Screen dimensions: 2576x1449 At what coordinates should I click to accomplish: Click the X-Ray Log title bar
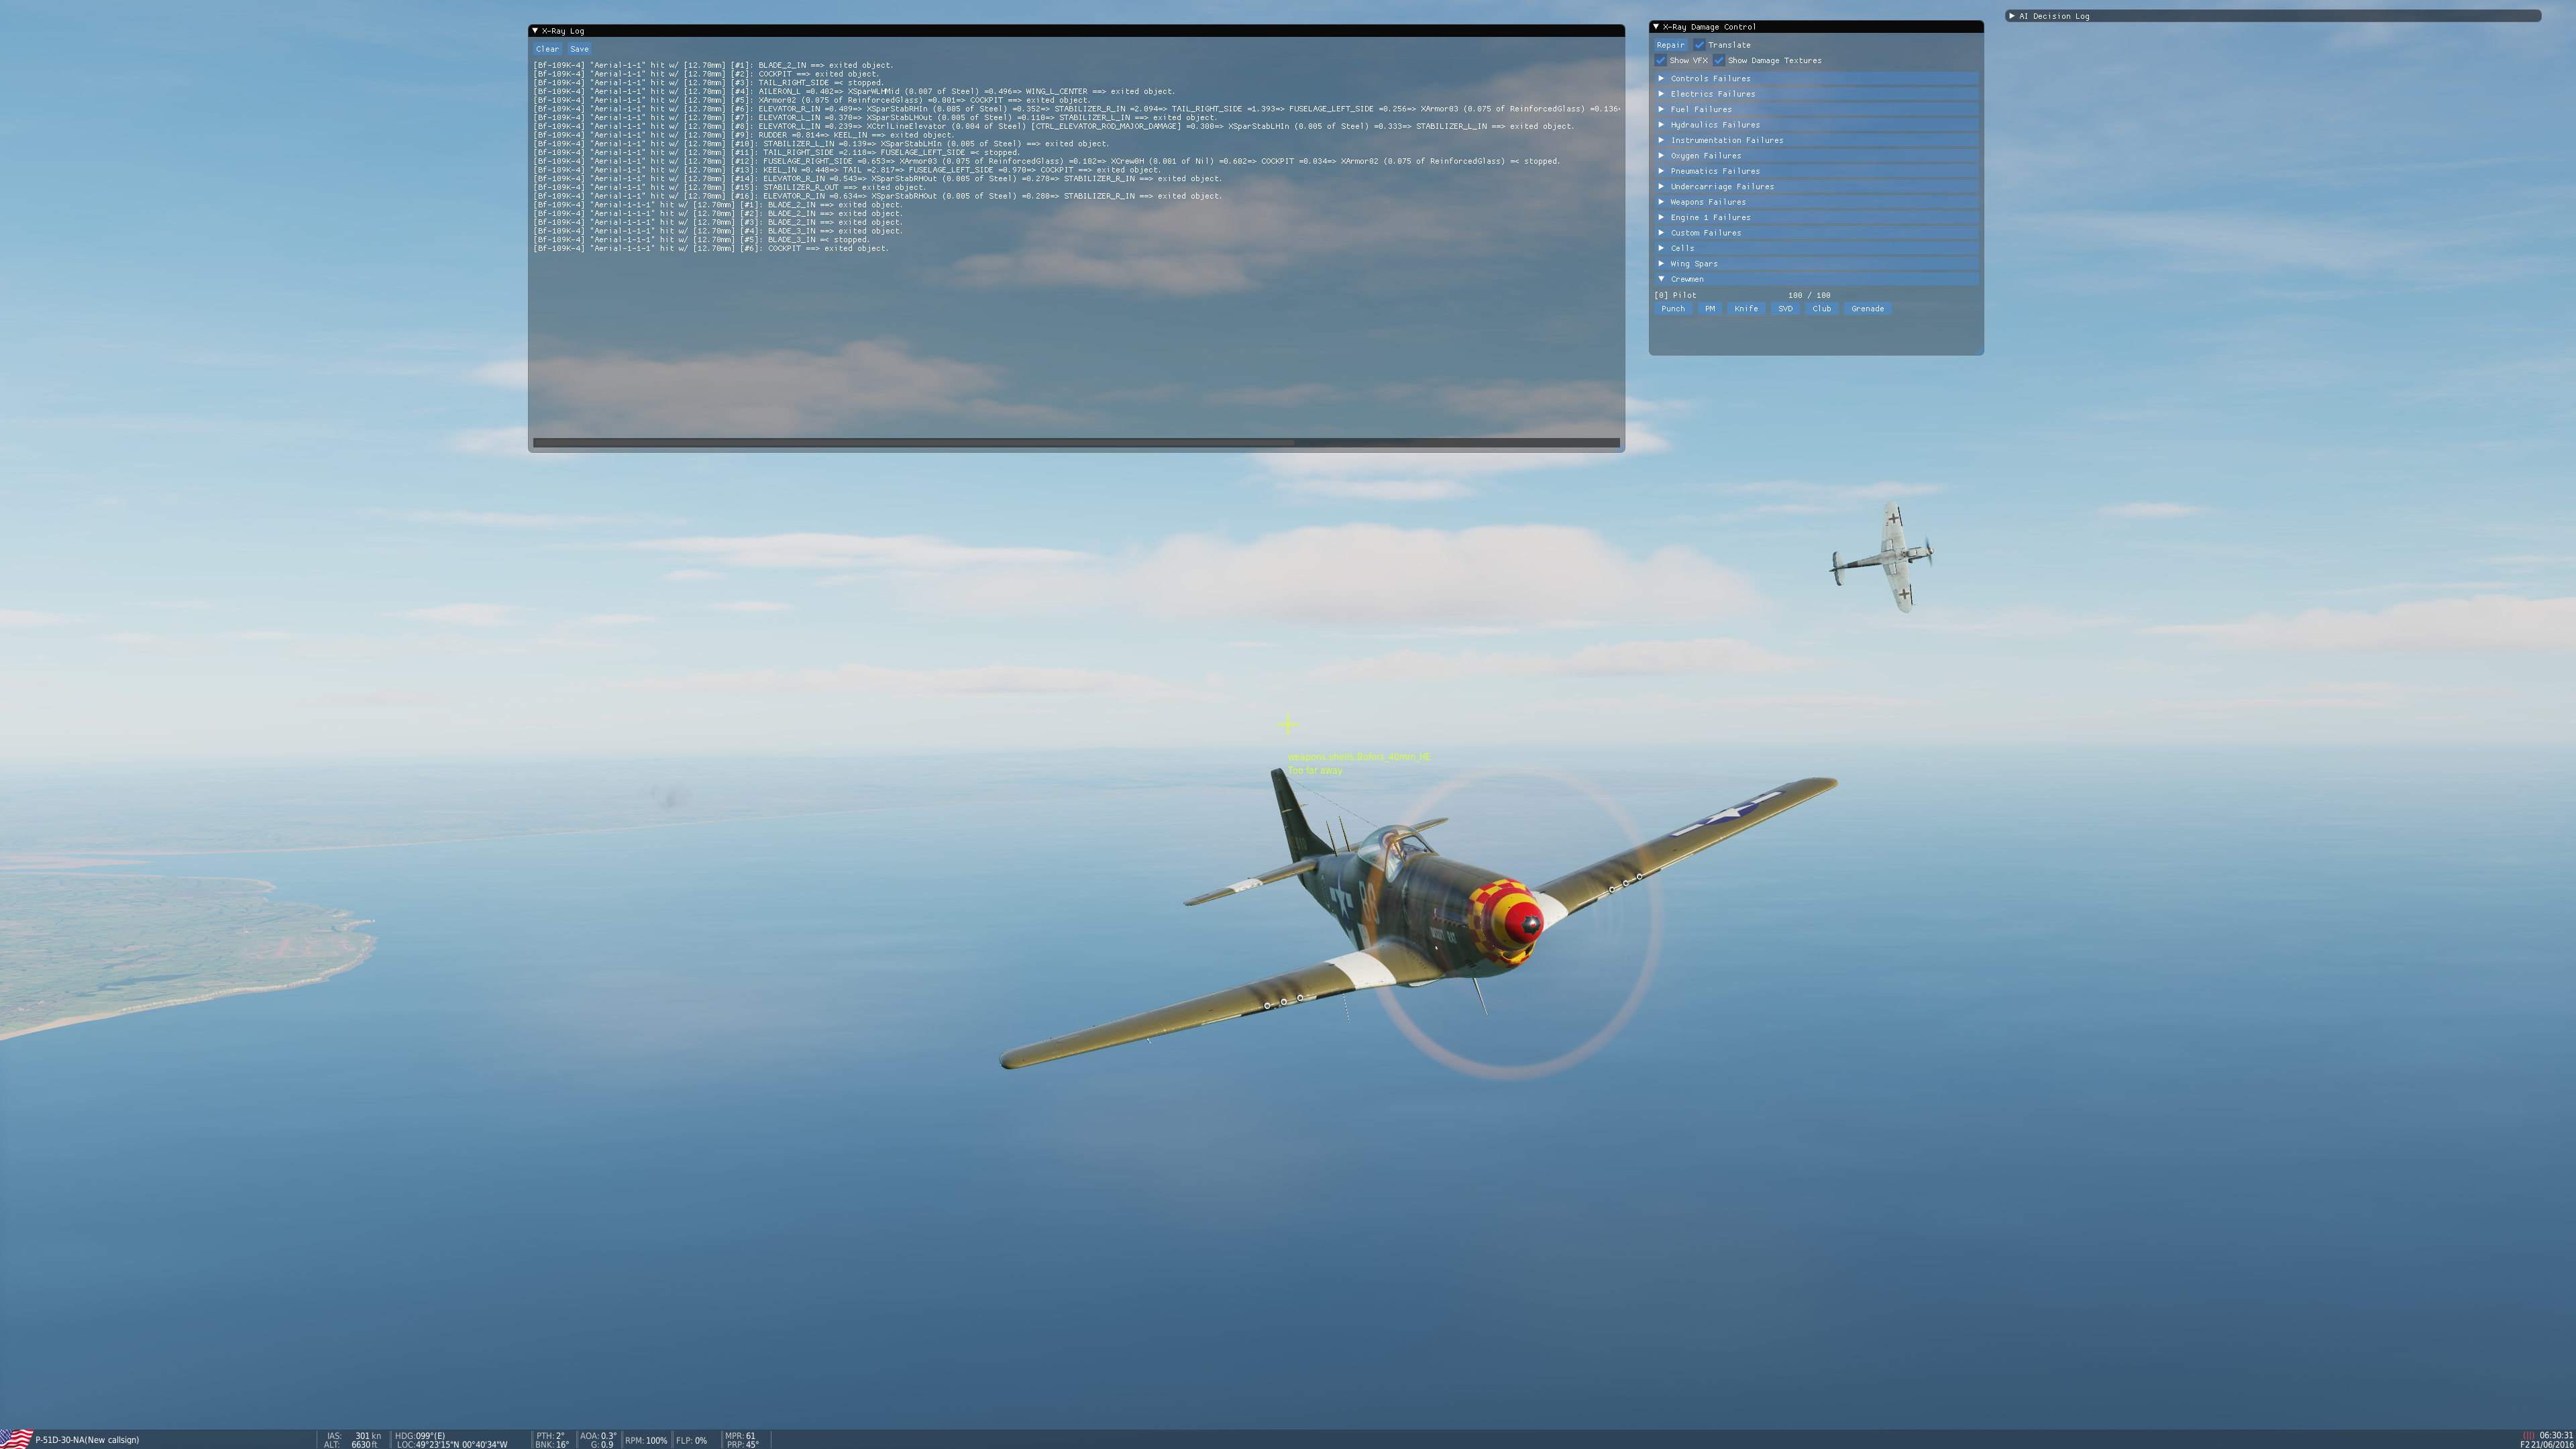tap(1076, 31)
